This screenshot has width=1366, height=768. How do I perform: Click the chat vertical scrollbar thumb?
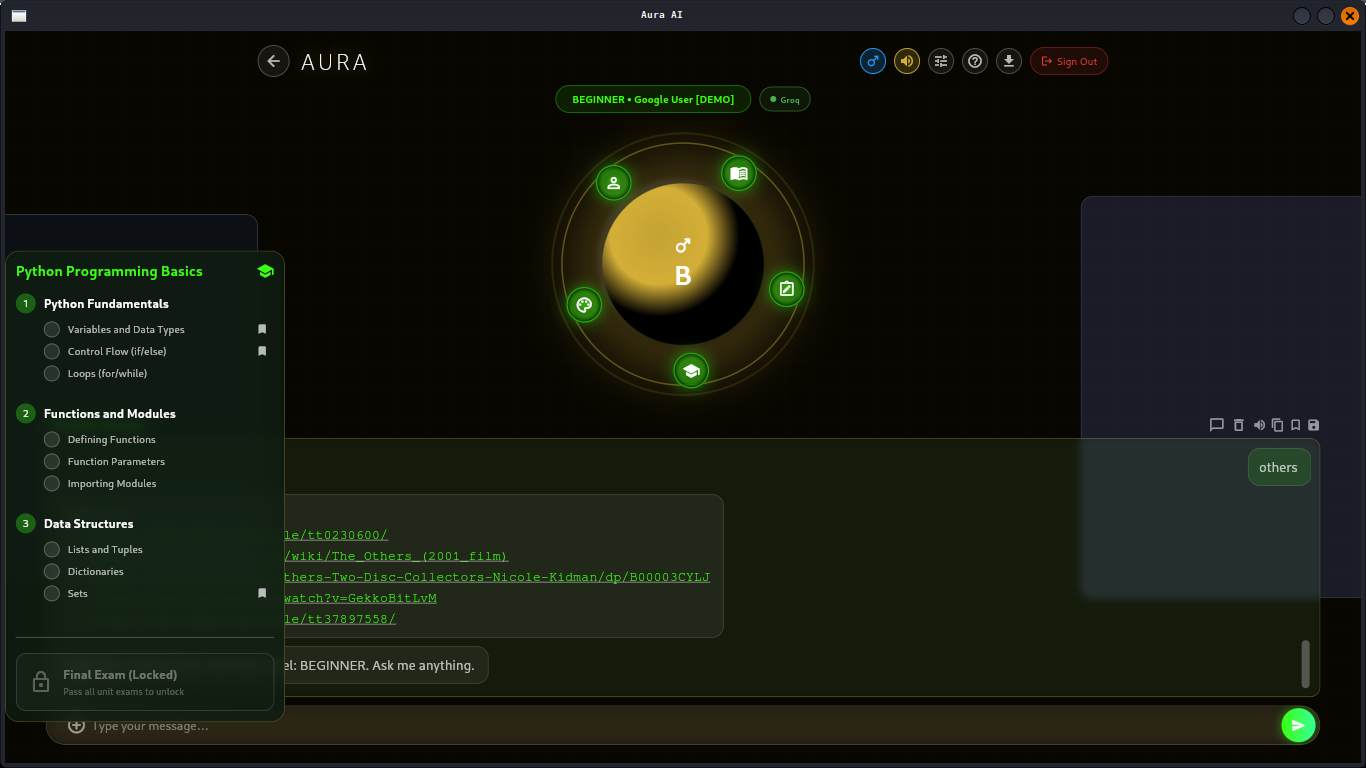pyautogui.click(x=1305, y=664)
